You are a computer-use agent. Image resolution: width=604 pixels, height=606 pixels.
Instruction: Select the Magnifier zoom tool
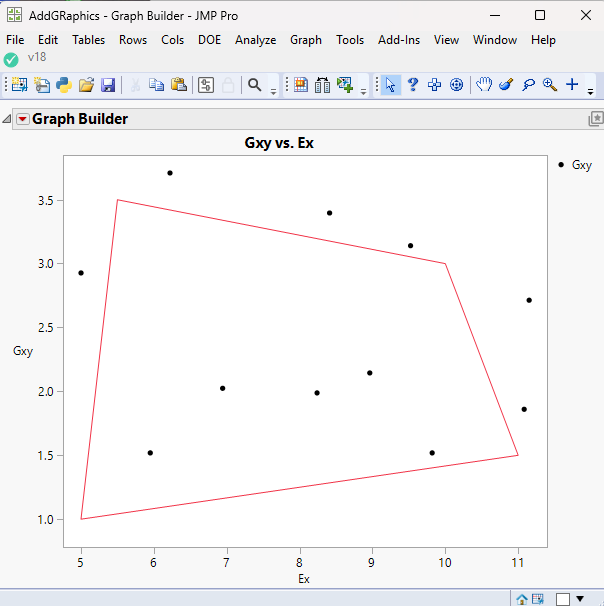(550, 85)
